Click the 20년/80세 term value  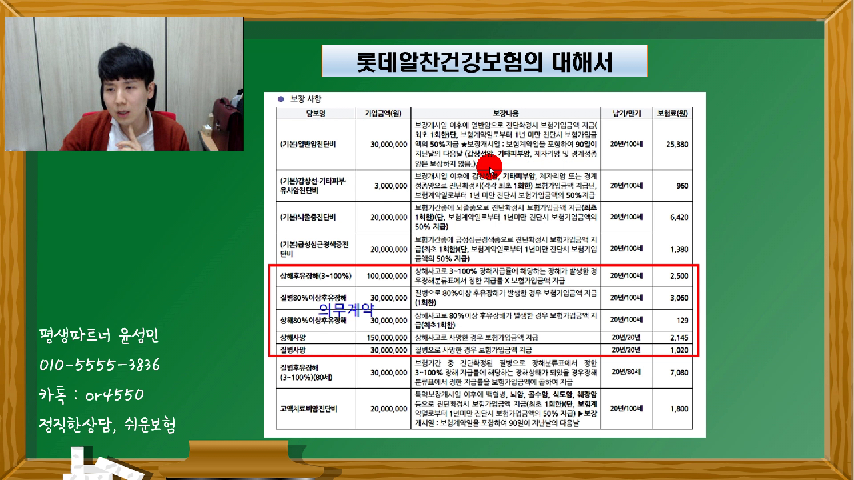626,372
